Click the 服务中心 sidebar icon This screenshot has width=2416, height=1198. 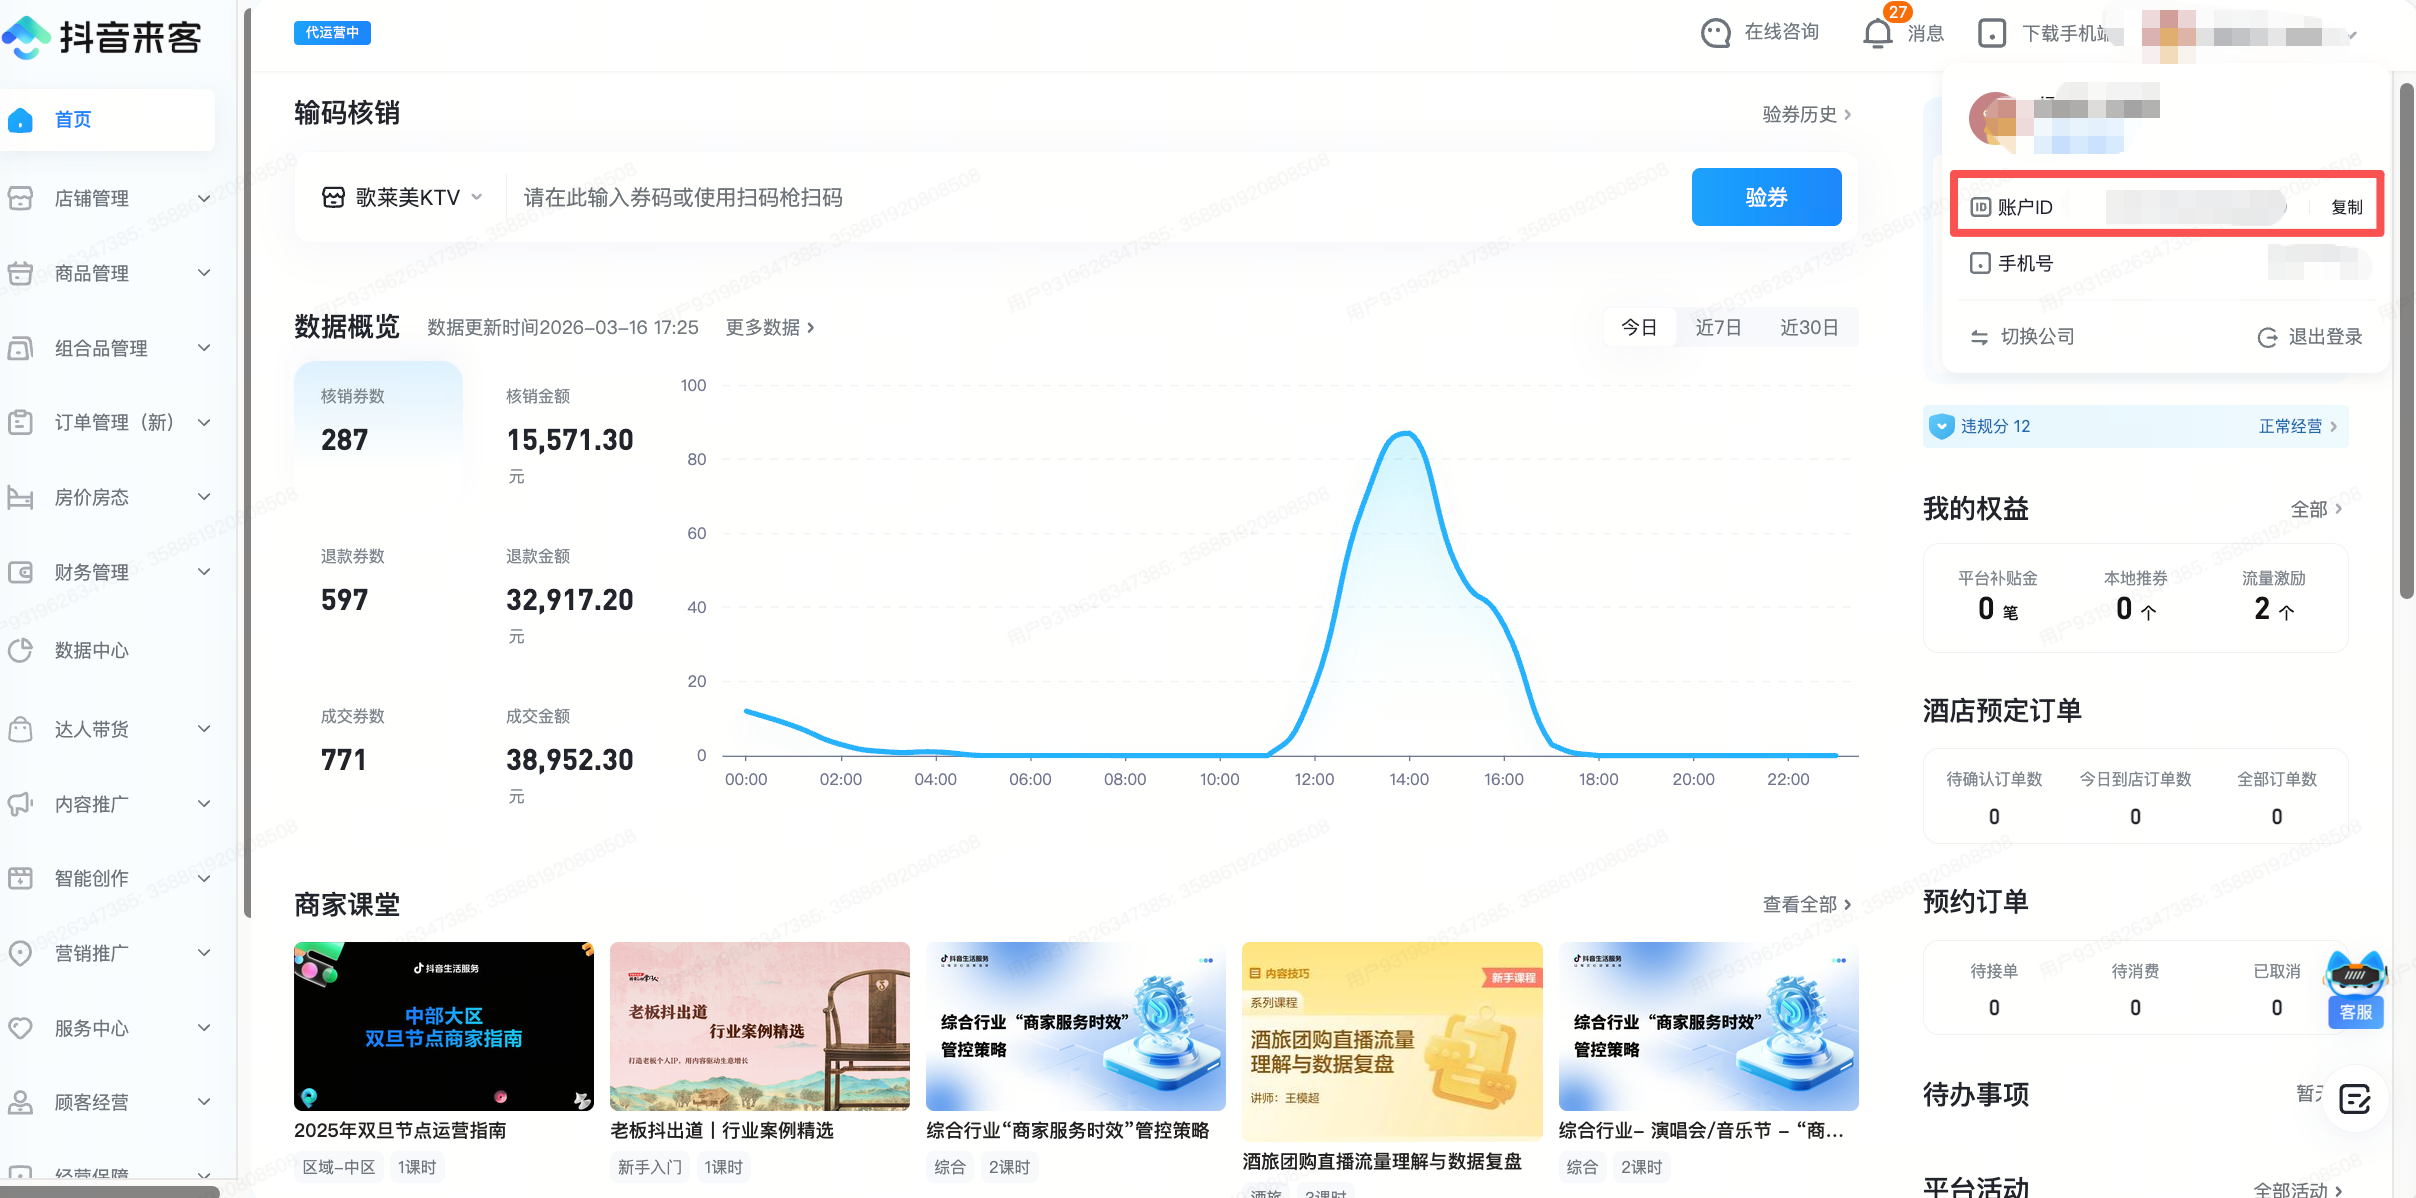tap(21, 1028)
